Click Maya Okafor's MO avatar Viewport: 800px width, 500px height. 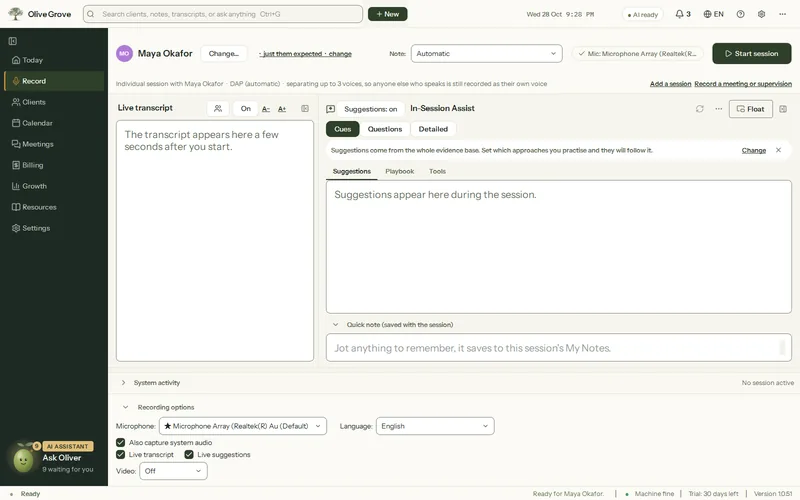pyautogui.click(x=124, y=54)
